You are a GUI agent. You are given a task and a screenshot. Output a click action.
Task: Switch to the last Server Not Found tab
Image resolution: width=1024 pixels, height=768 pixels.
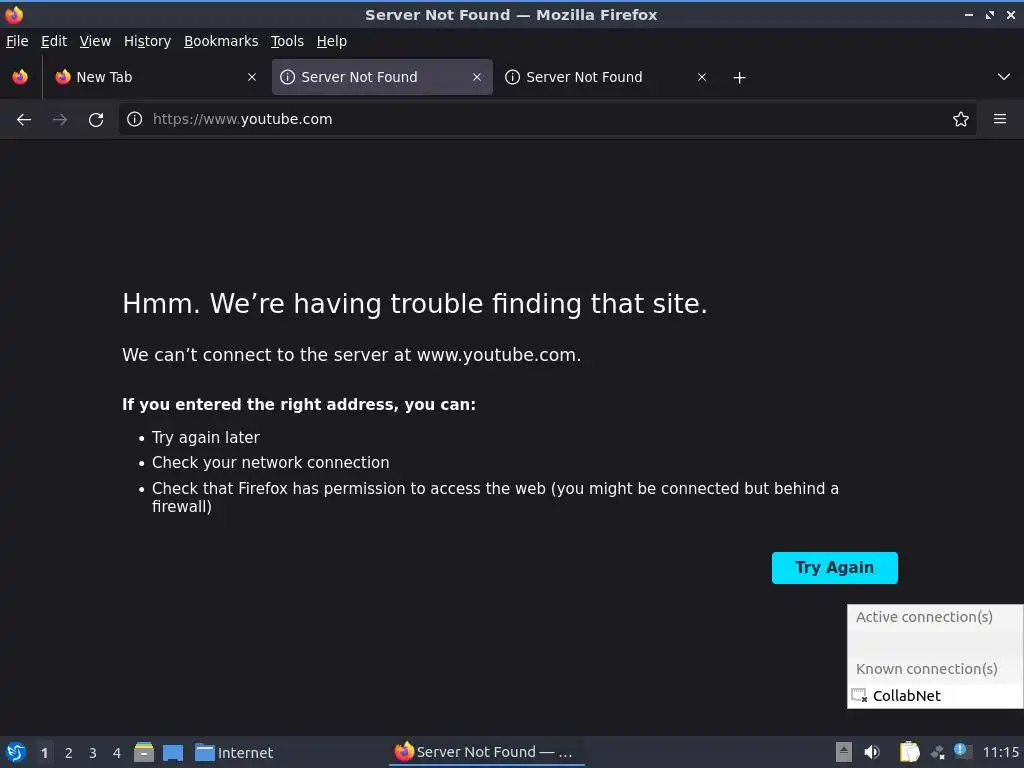[605, 77]
